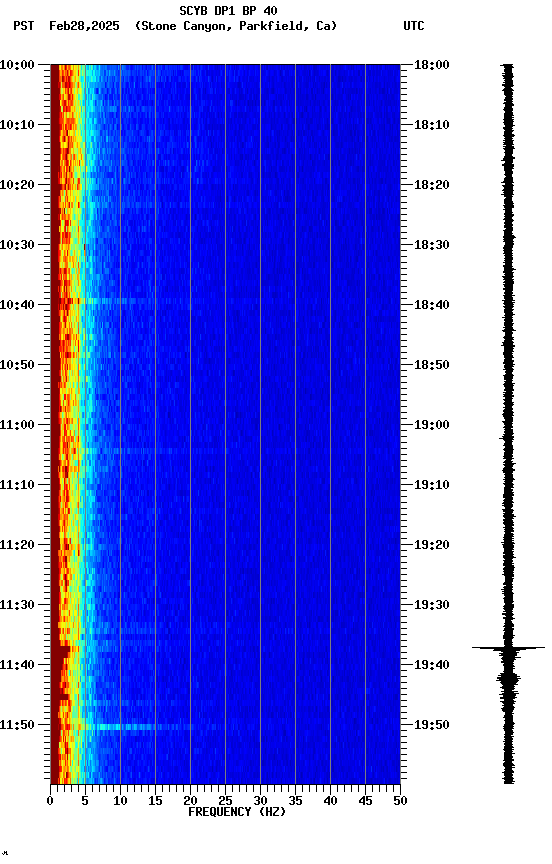The width and height of the screenshot is (552, 864).
Task: Click the "UTC" timezone label
Action: [414, 26]
